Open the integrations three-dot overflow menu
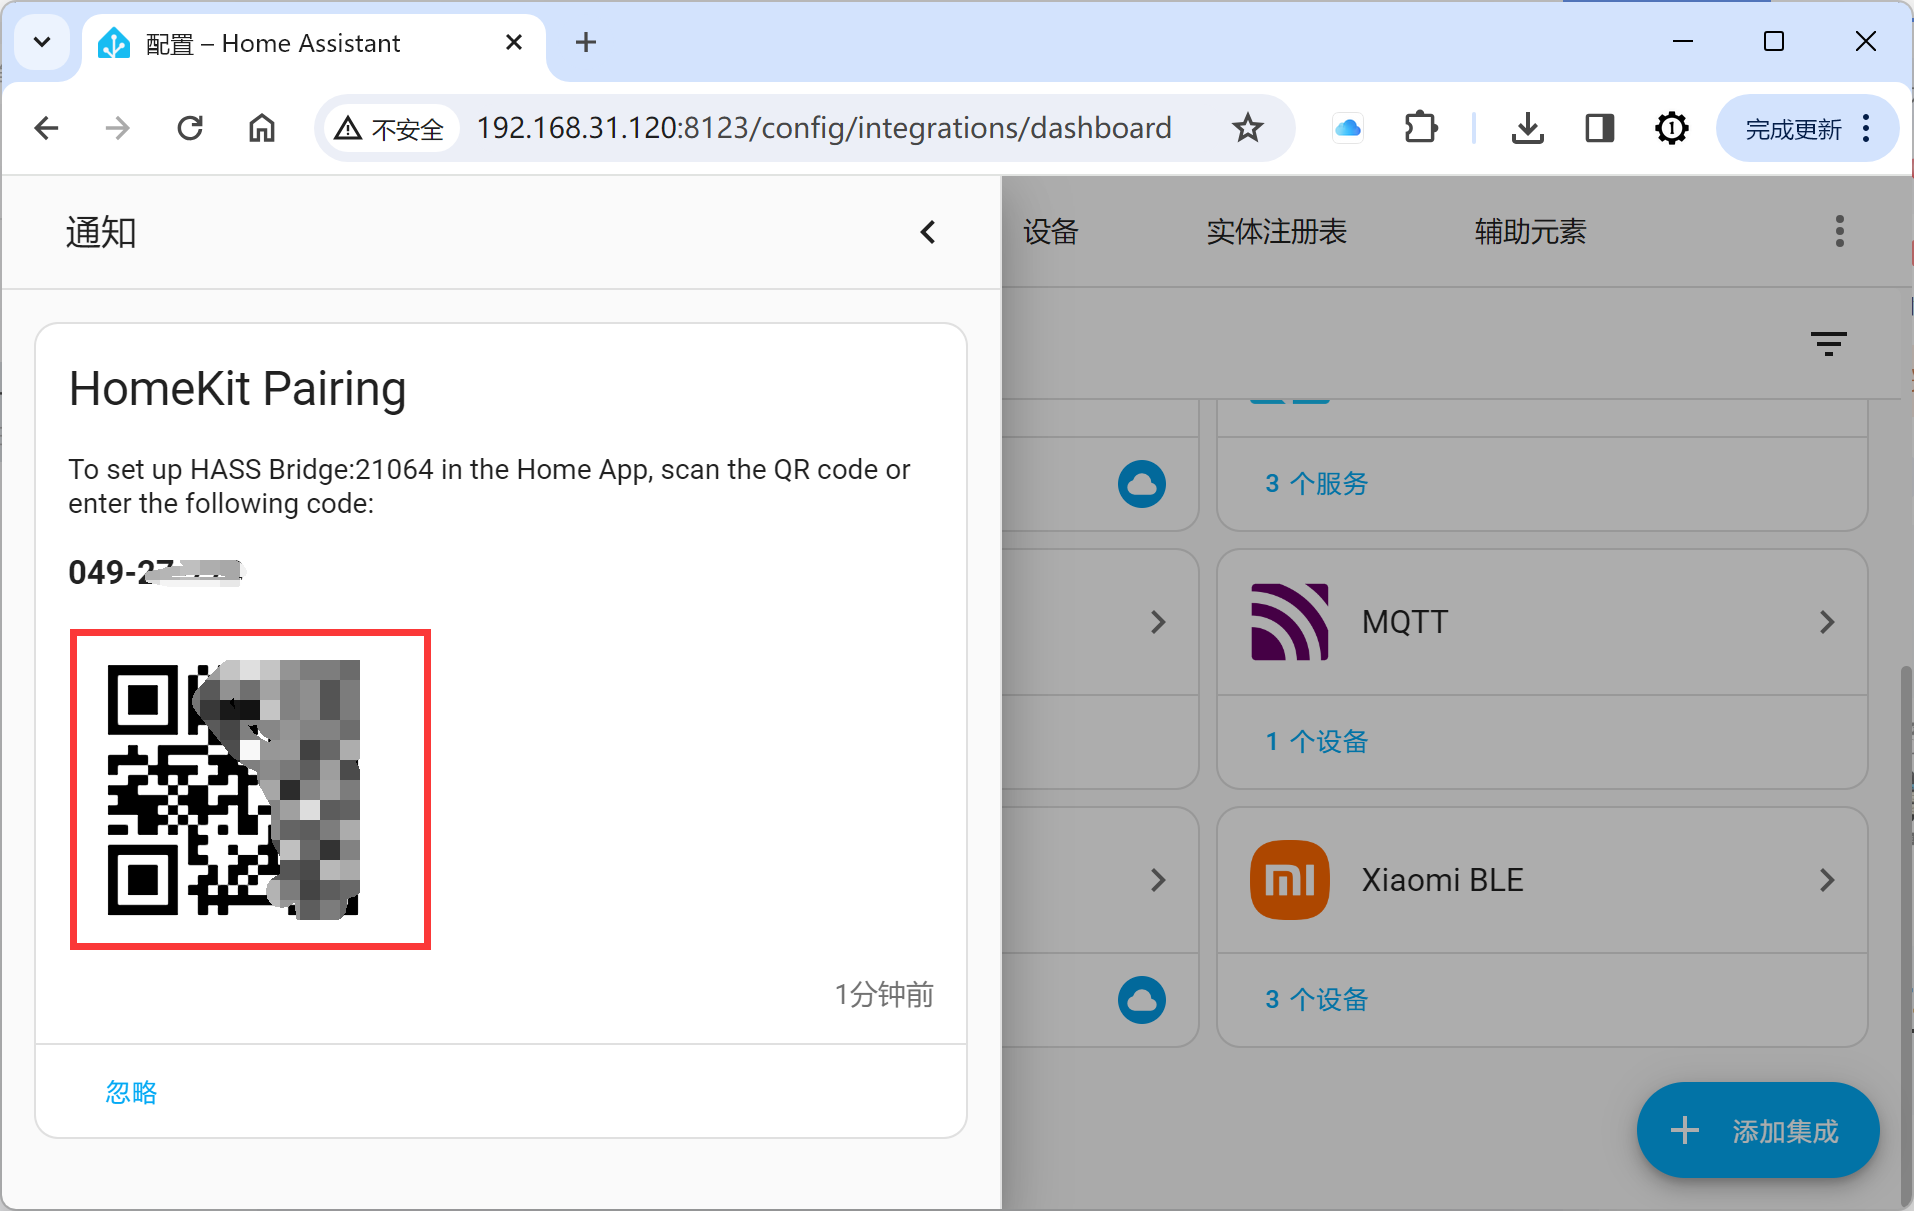The width and height of the screenshot is (1914, 1211). click(x=1840, y=231)
